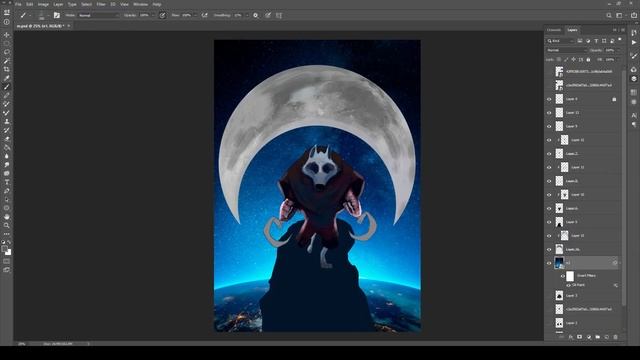Hide Layer 11 with its eye icon
This screenshot has width=640, height=360.
pos(549,113)
